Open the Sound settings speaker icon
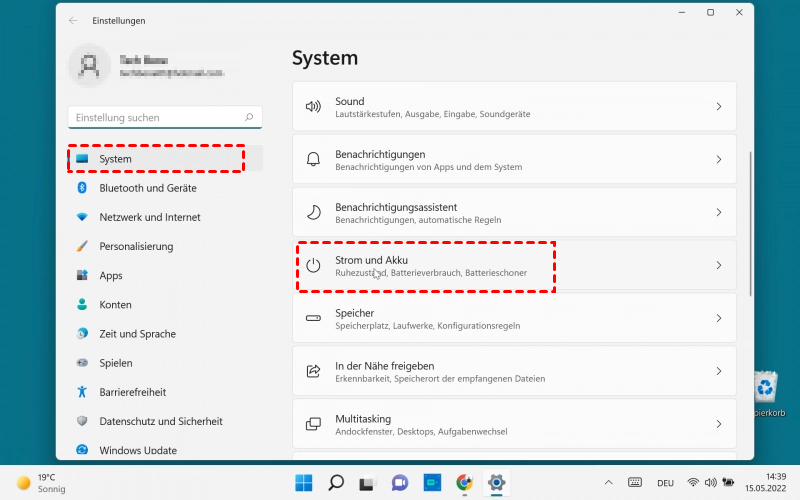Image resolution: width=800 pixels, height=500 pixels. (313, 107)
